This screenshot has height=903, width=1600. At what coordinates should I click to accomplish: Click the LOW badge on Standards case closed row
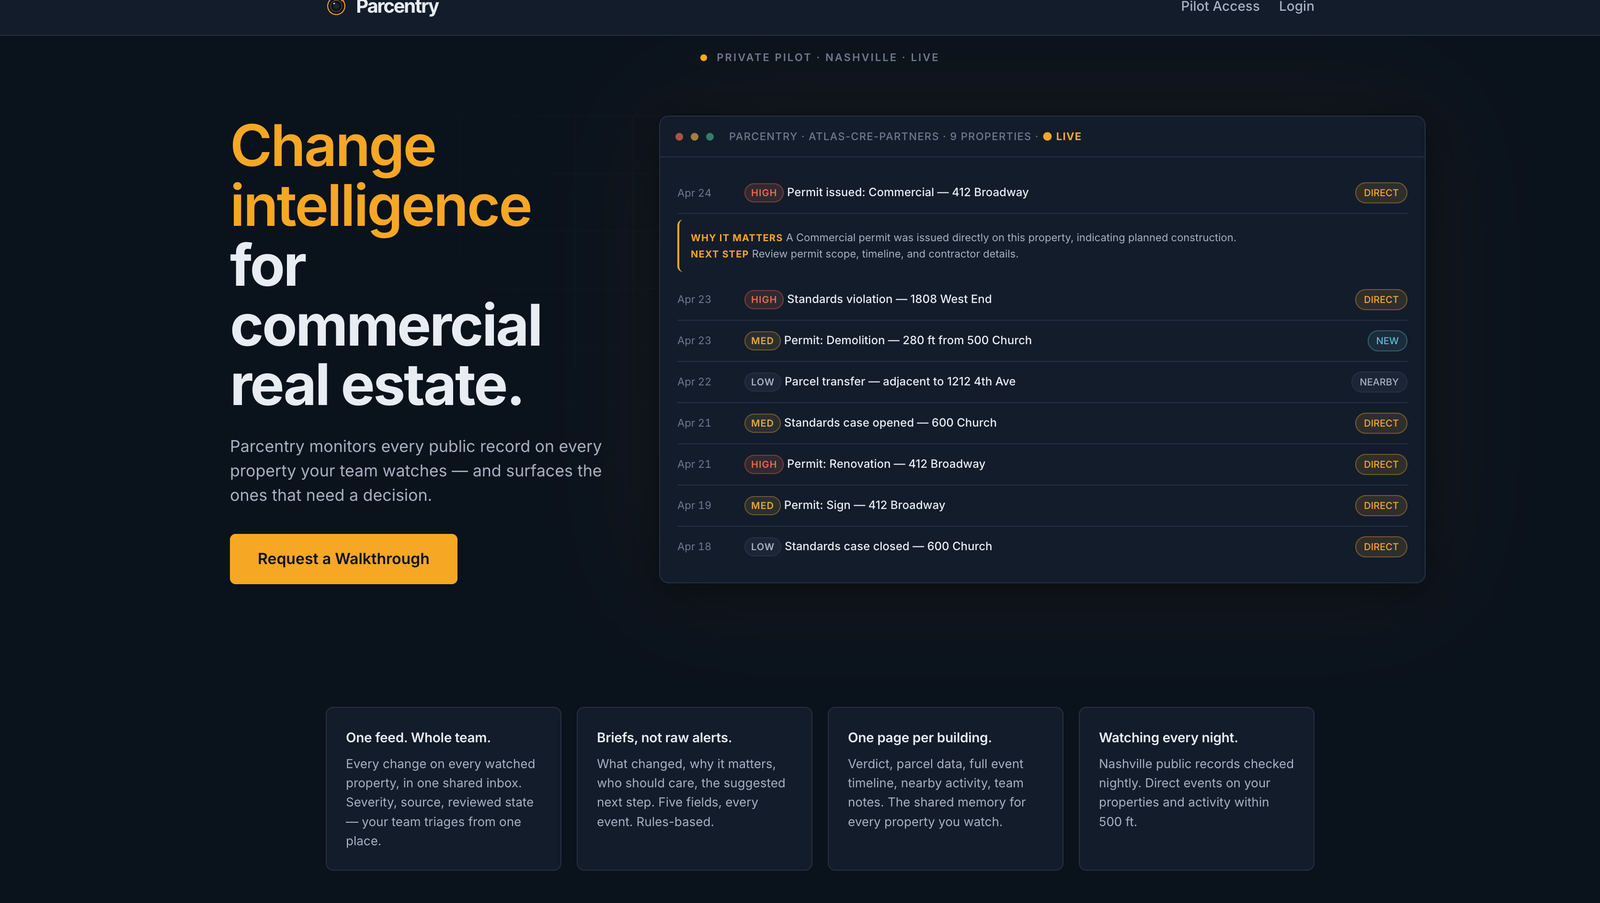pos(762,547)
